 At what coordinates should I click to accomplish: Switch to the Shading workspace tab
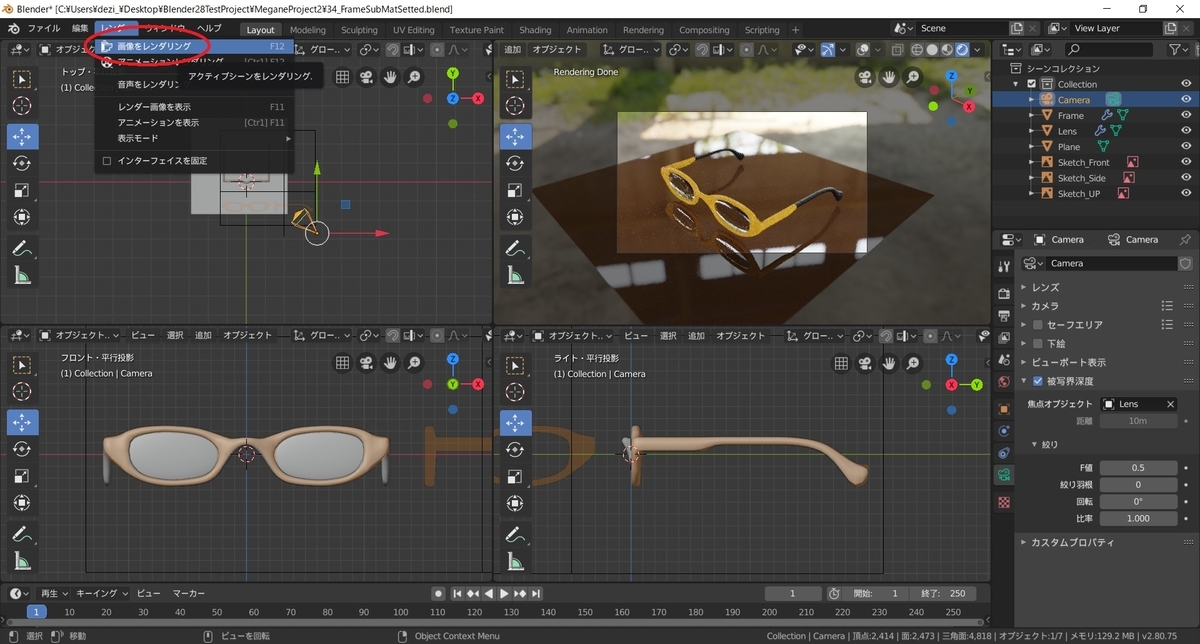(x=535, y=30)
